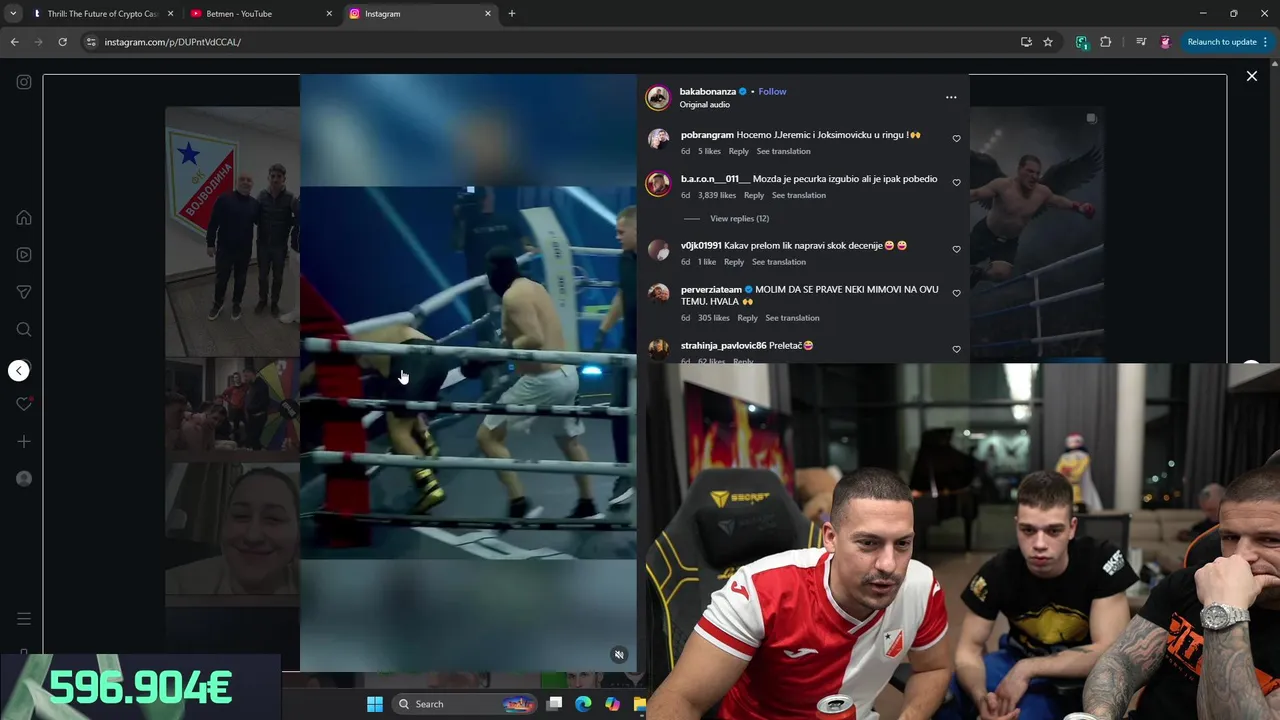Open Messages paper-plane icon in sidebar
The width and height of the screenshot is (1280, 720).
tap(24, 292)
